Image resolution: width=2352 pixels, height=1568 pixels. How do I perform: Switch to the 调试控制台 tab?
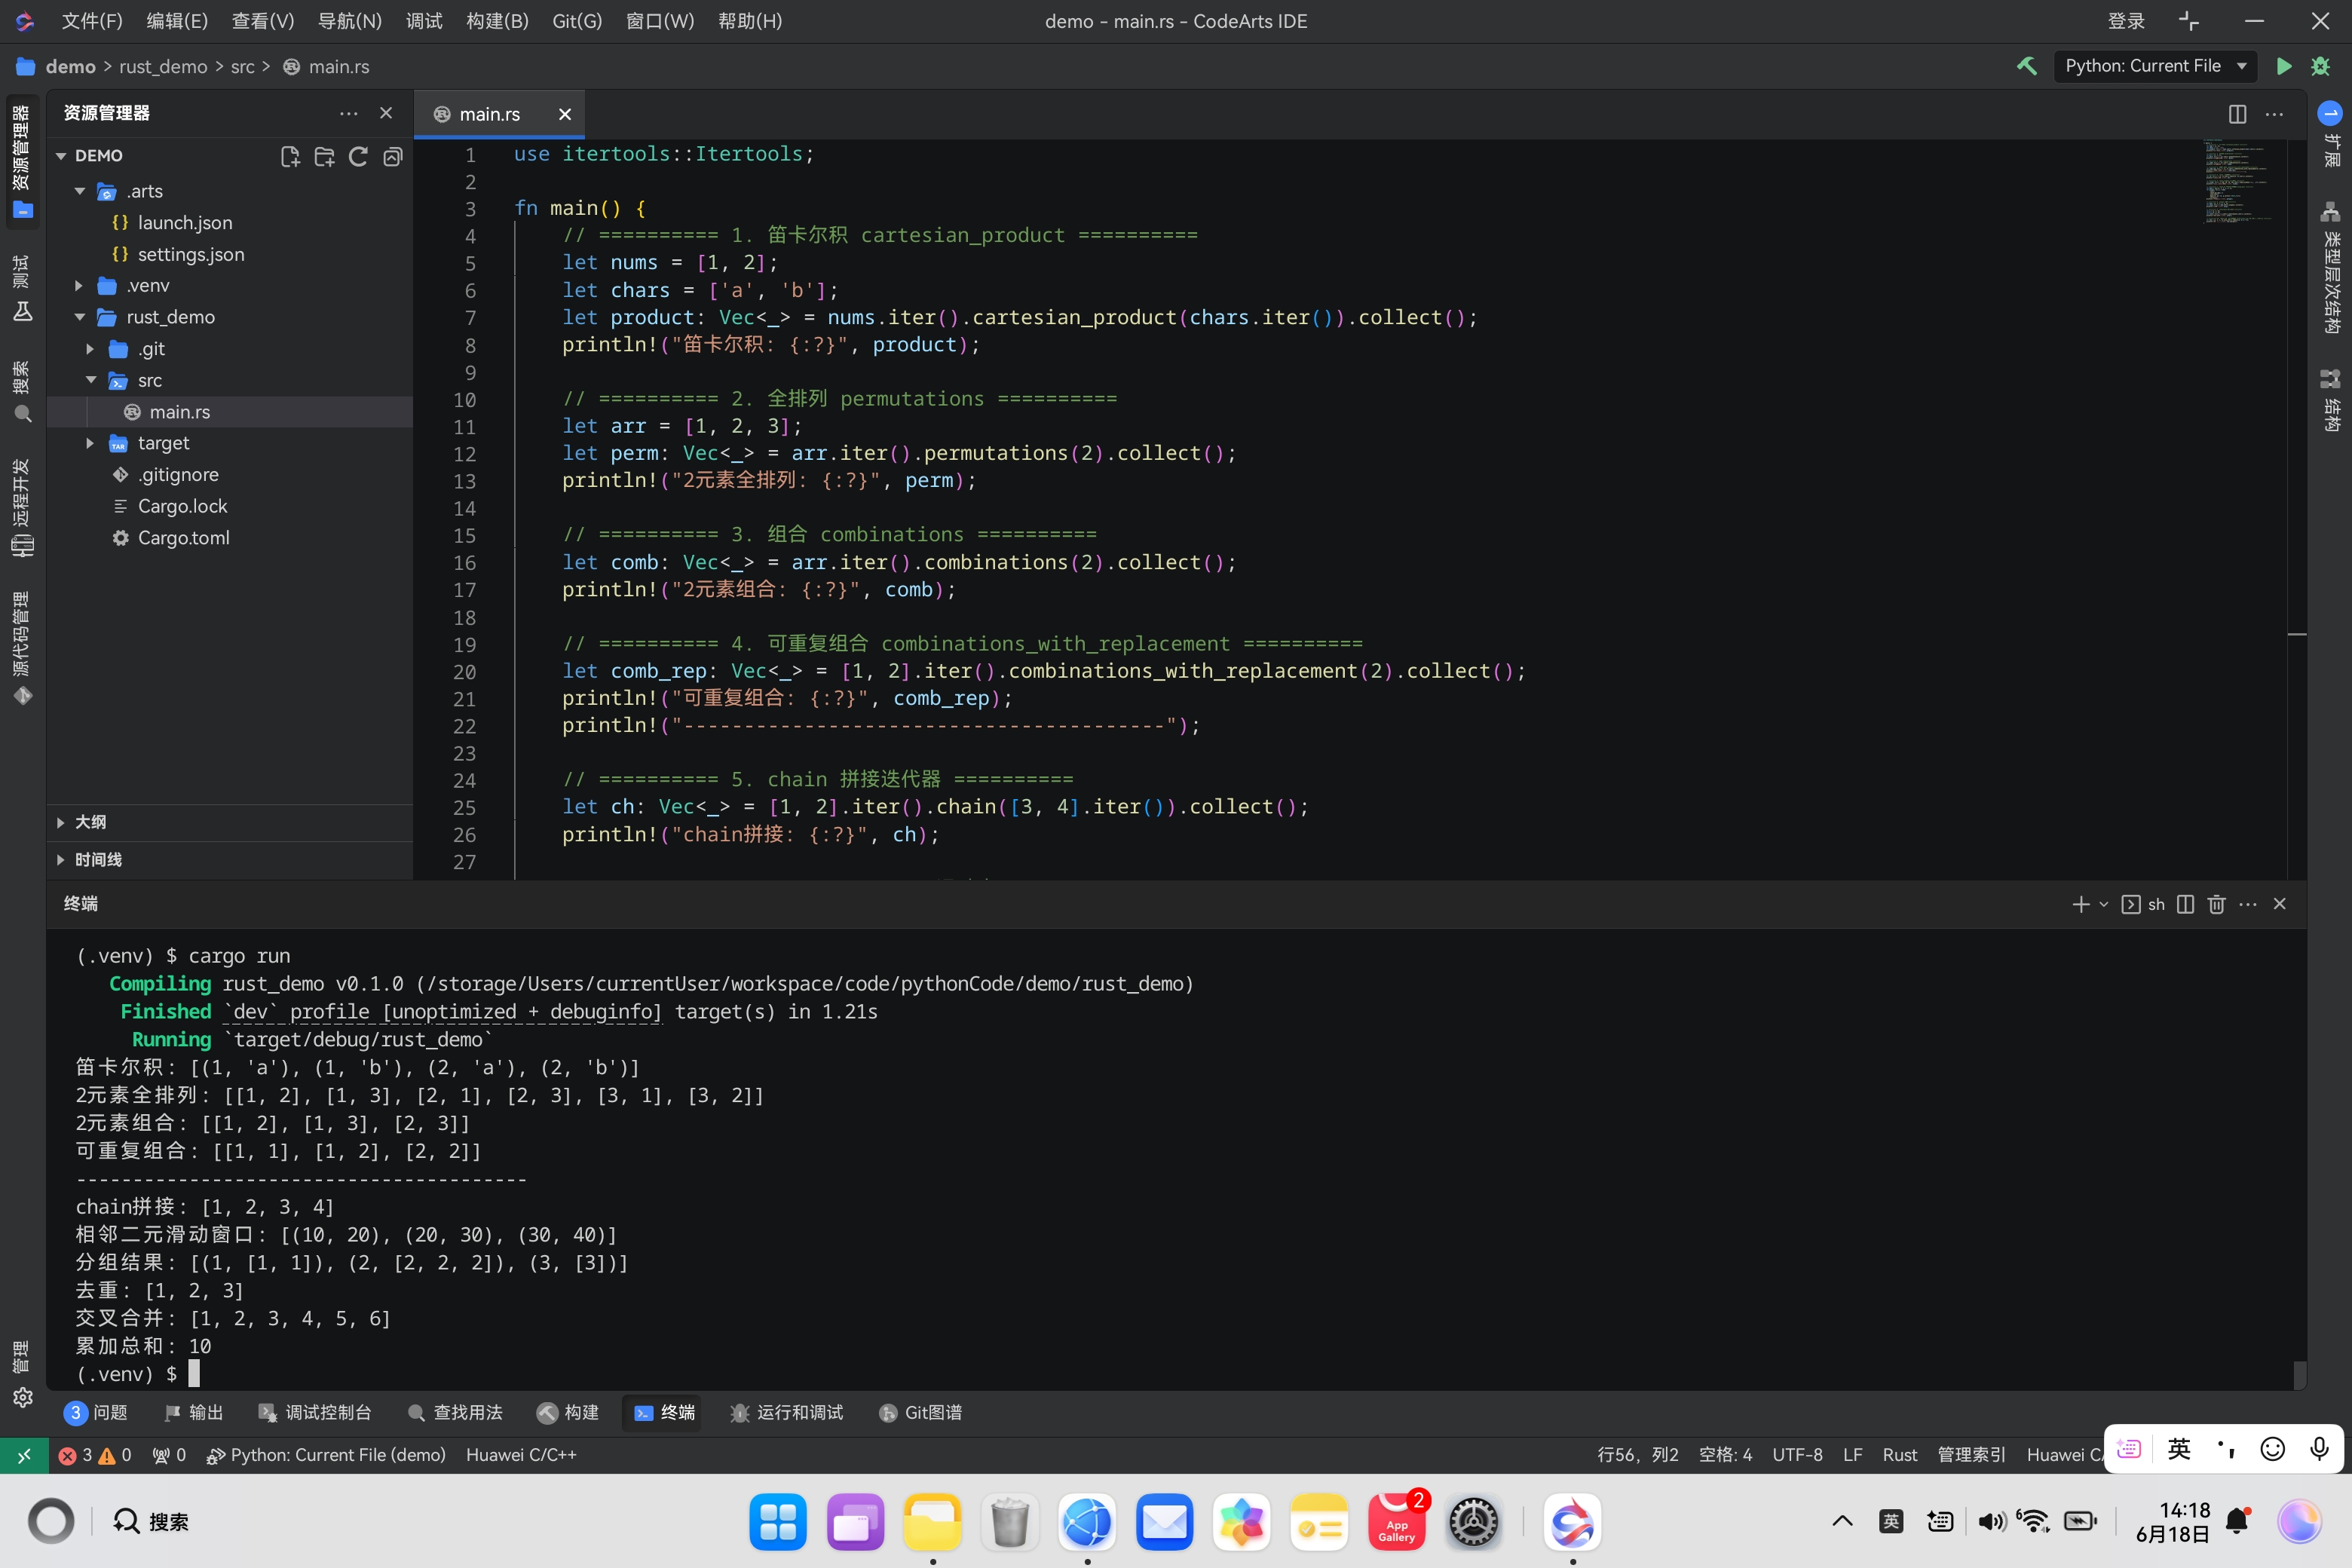[x=315, y=1412]
